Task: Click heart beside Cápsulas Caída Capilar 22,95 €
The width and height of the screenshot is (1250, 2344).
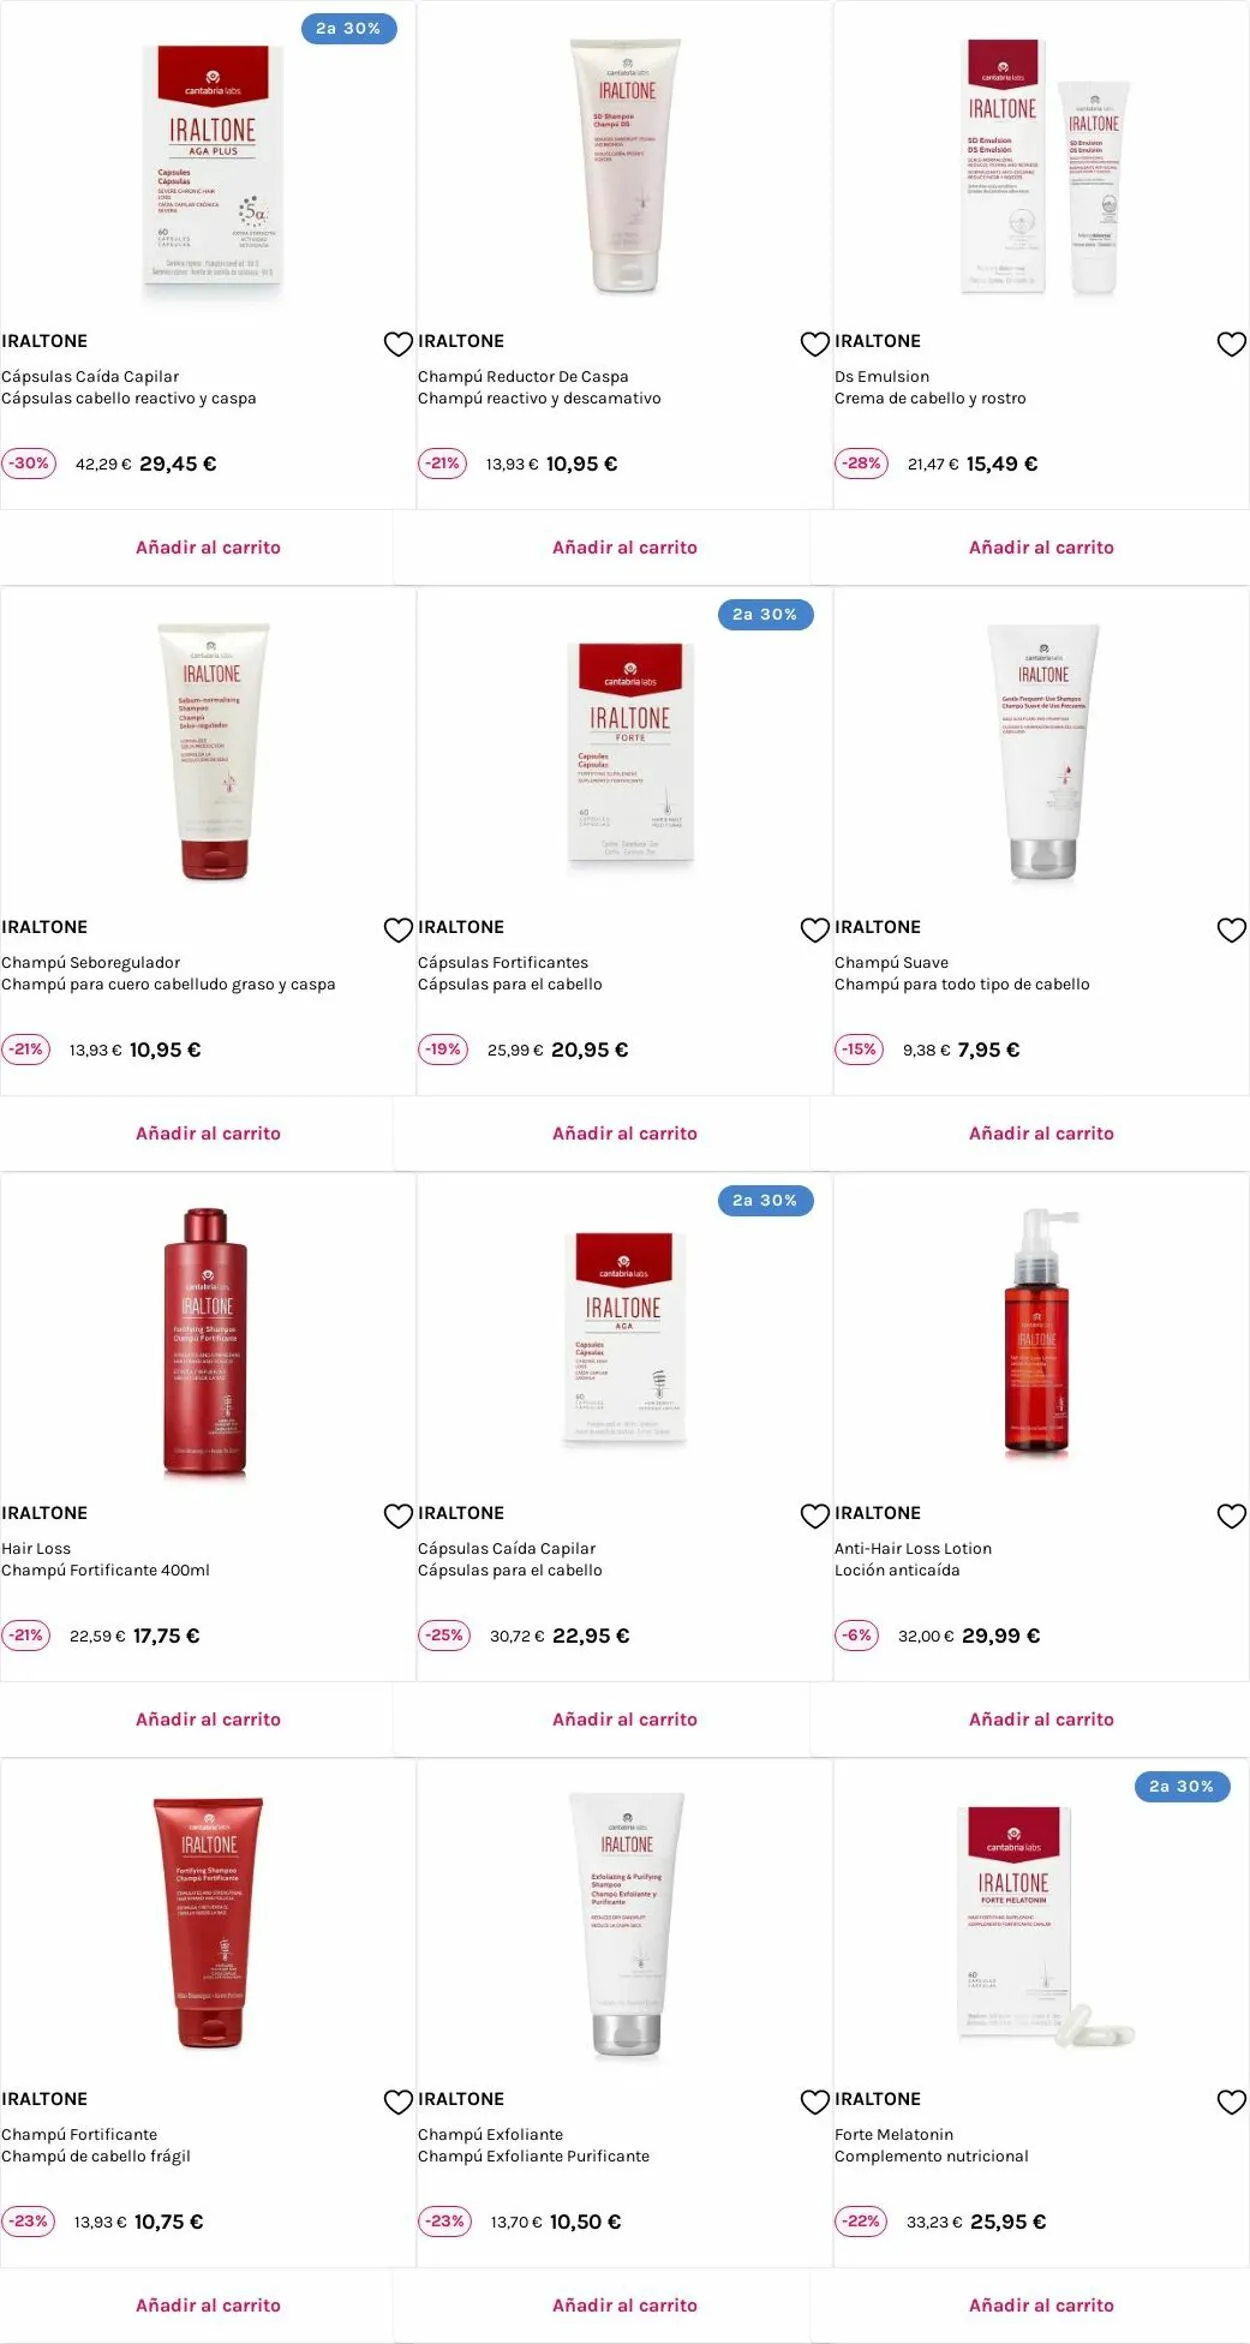Action: coord(815,1516)
